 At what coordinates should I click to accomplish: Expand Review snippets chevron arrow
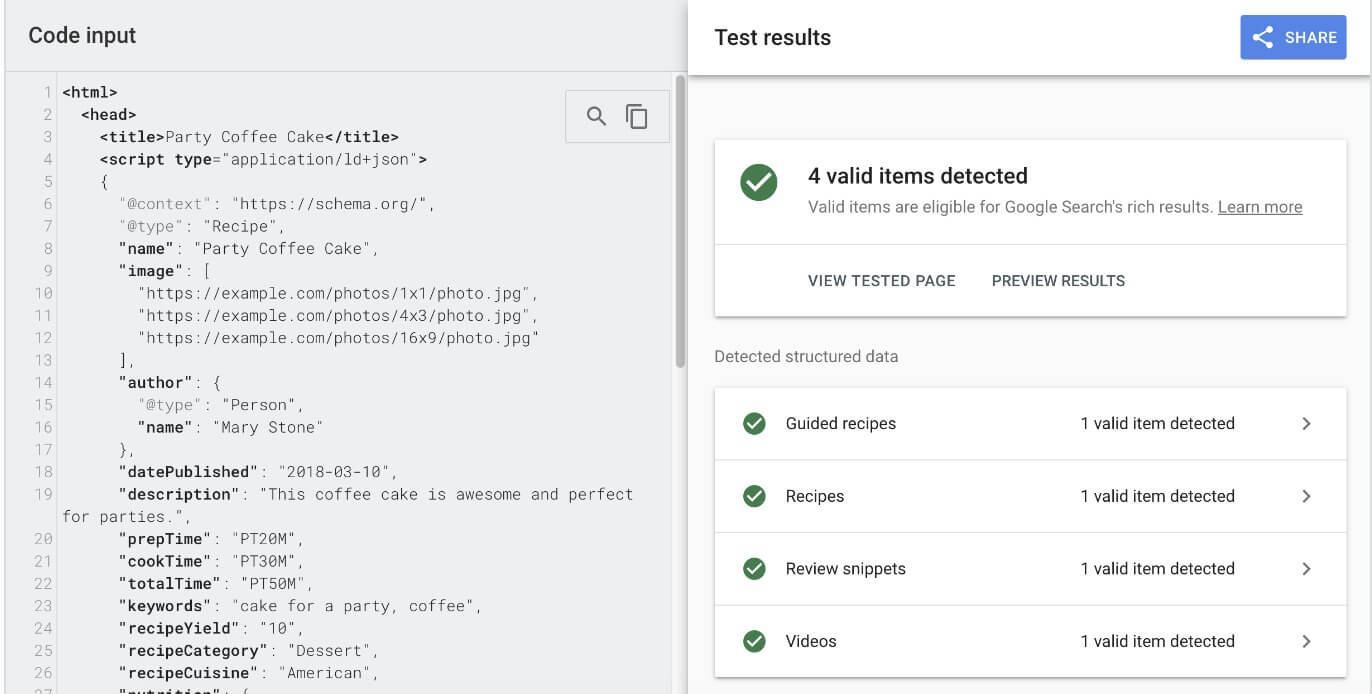[x=1306, y=569]
